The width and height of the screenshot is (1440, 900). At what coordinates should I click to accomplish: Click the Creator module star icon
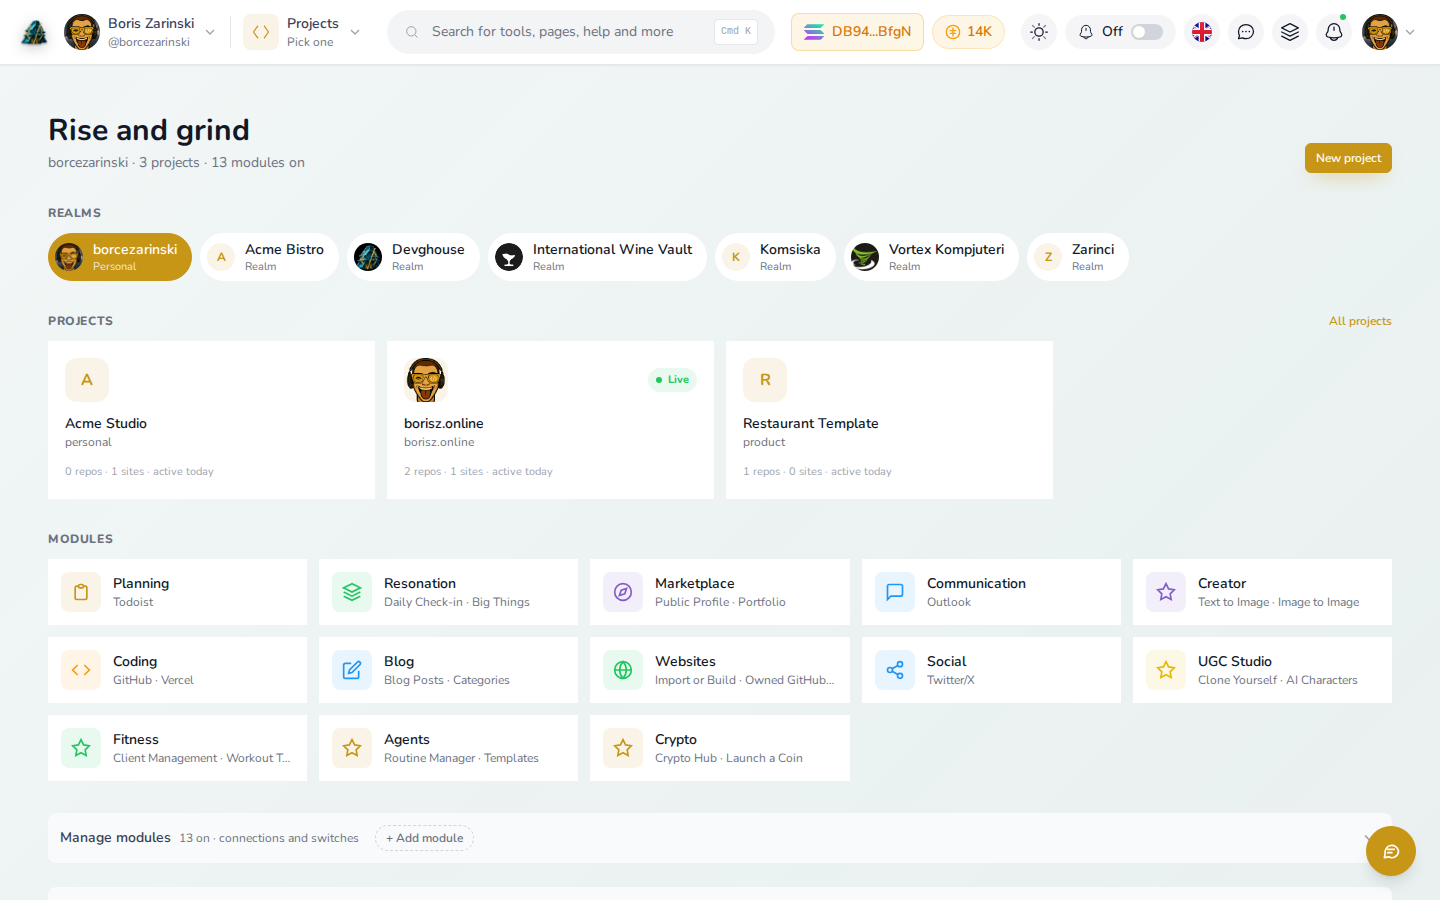coord(1166,592)
